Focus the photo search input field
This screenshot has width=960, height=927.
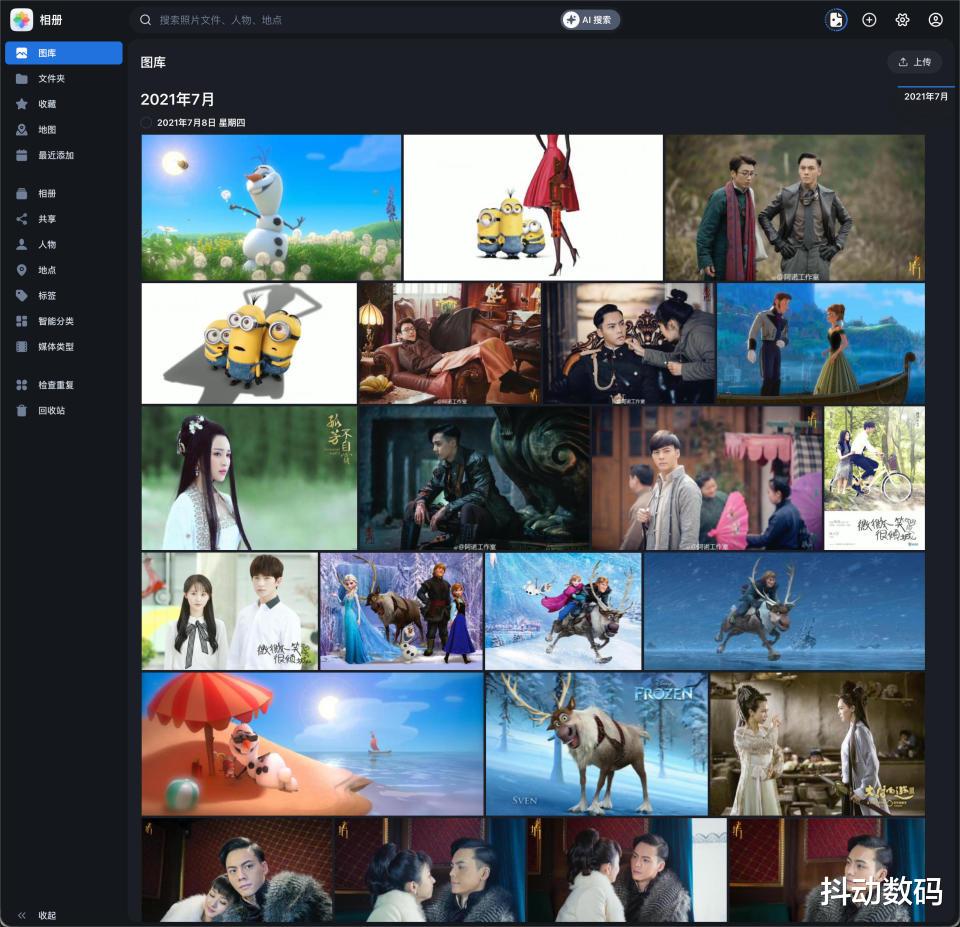point(357,20)
